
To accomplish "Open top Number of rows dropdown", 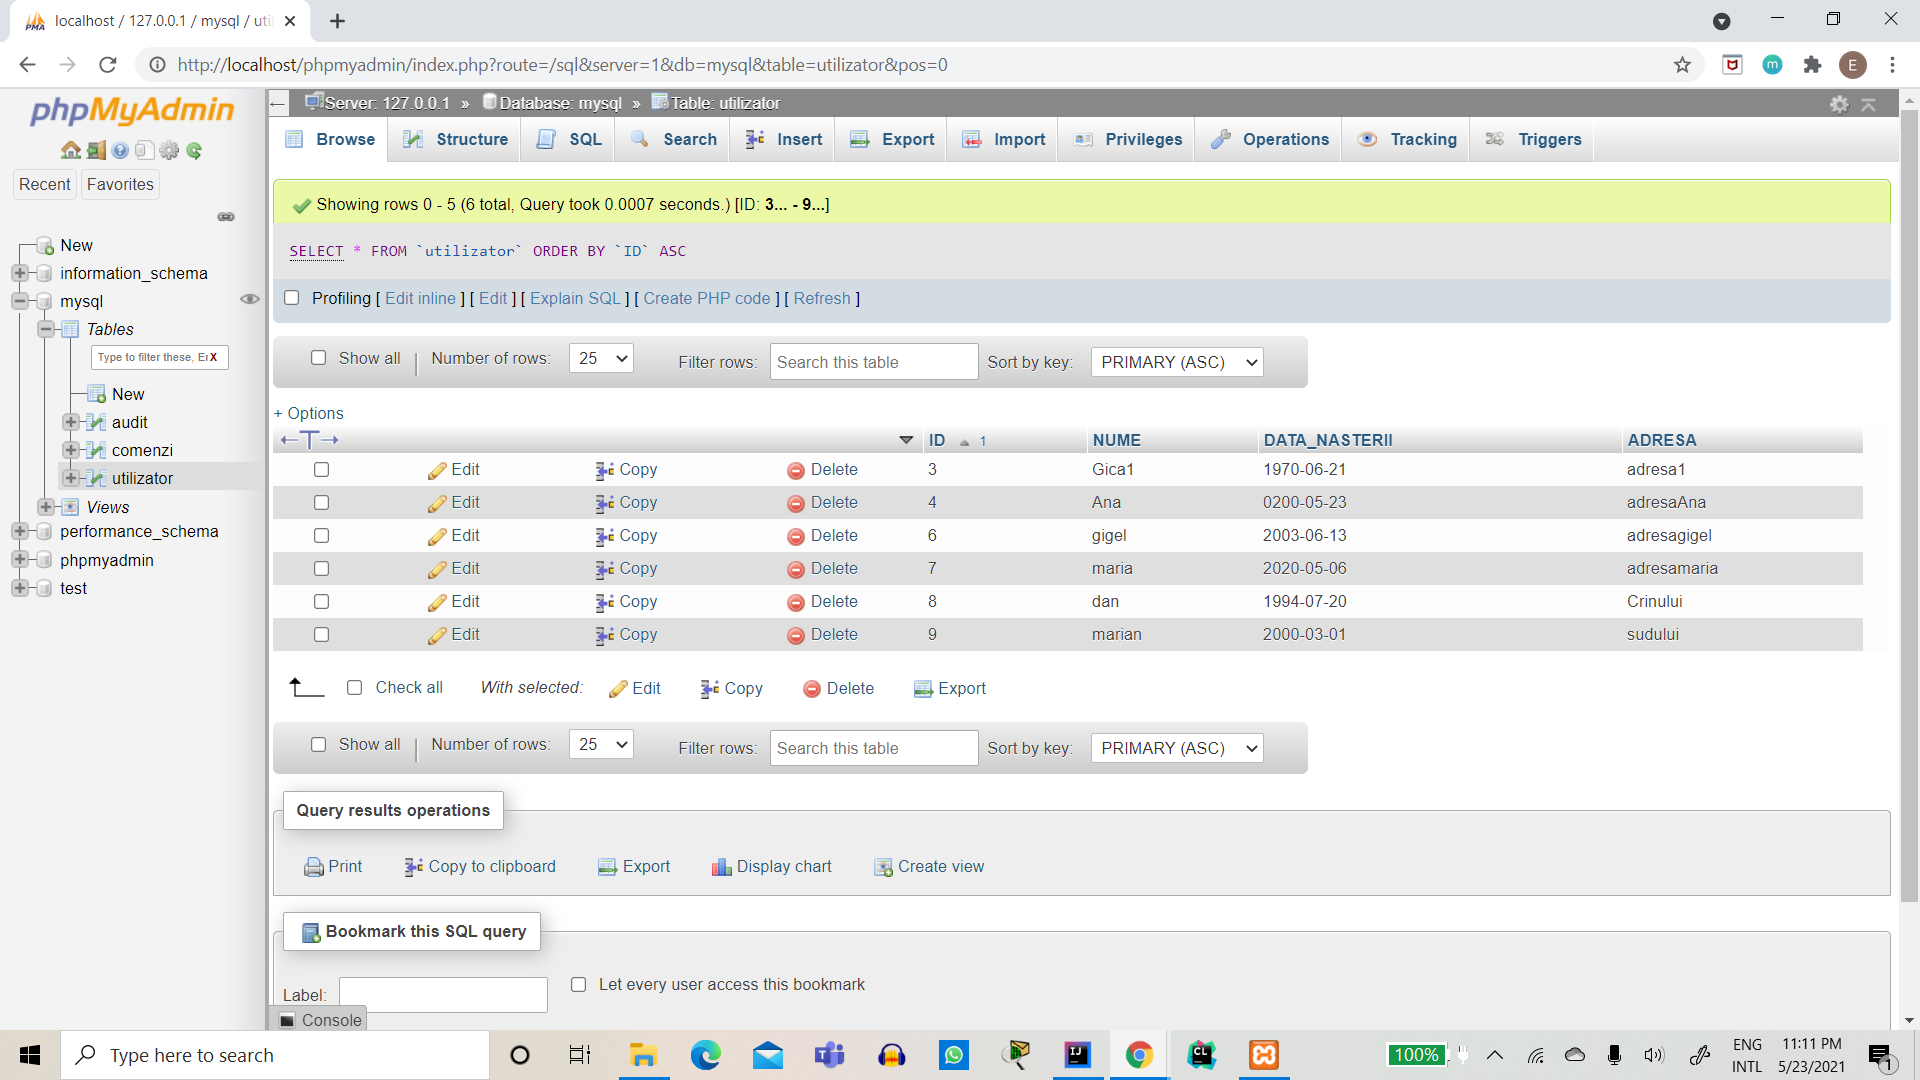I will 601,358.
